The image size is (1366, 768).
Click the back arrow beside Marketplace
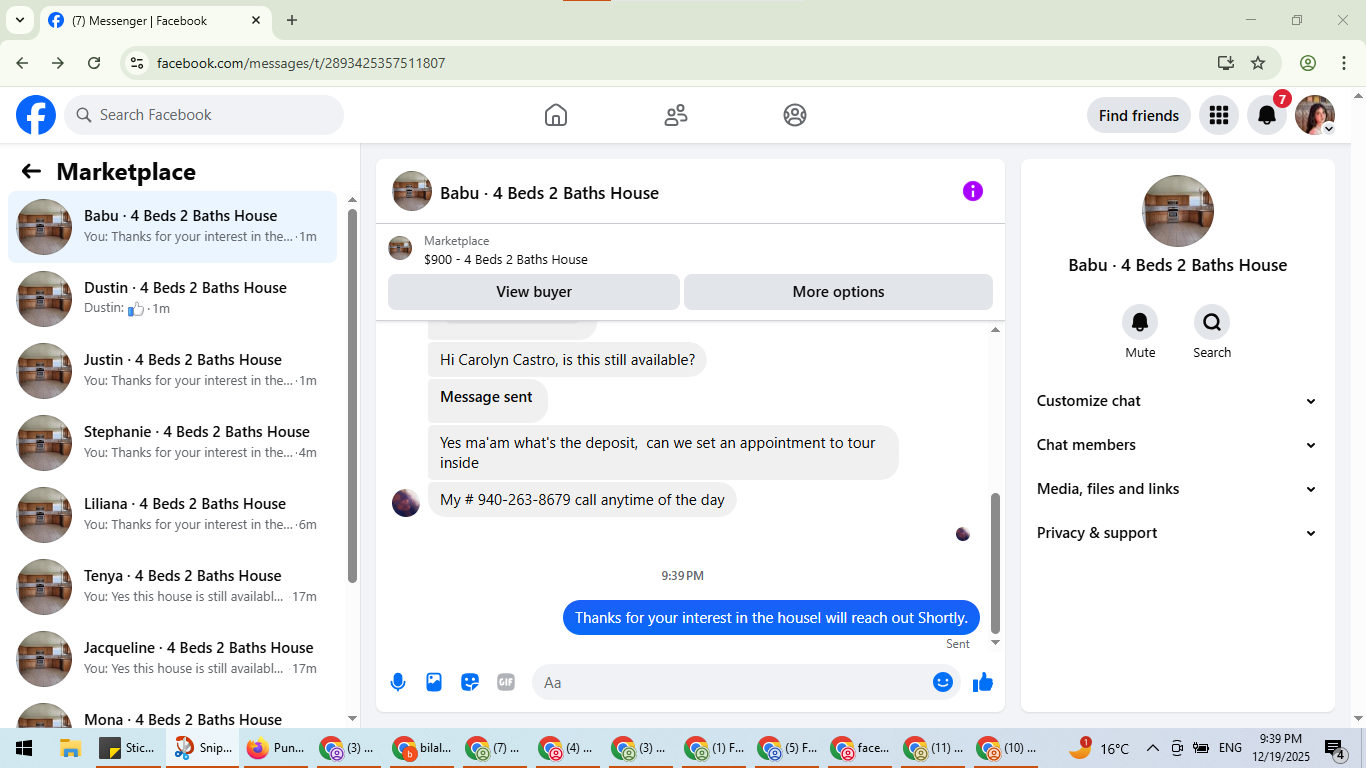tap(31, 171)
